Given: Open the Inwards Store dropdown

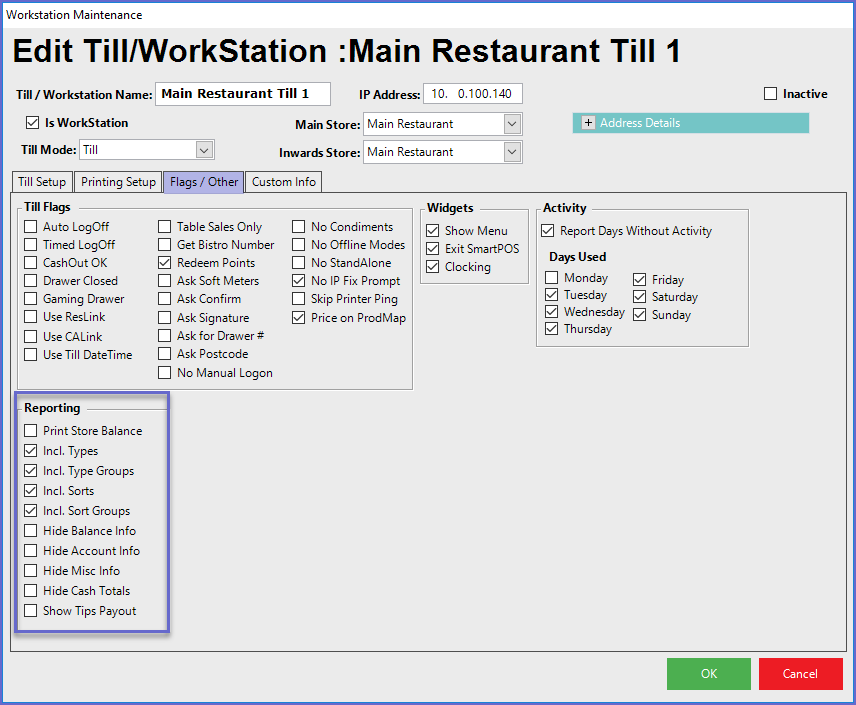Looking at the screenshot, I should click(x=512, y=152).
